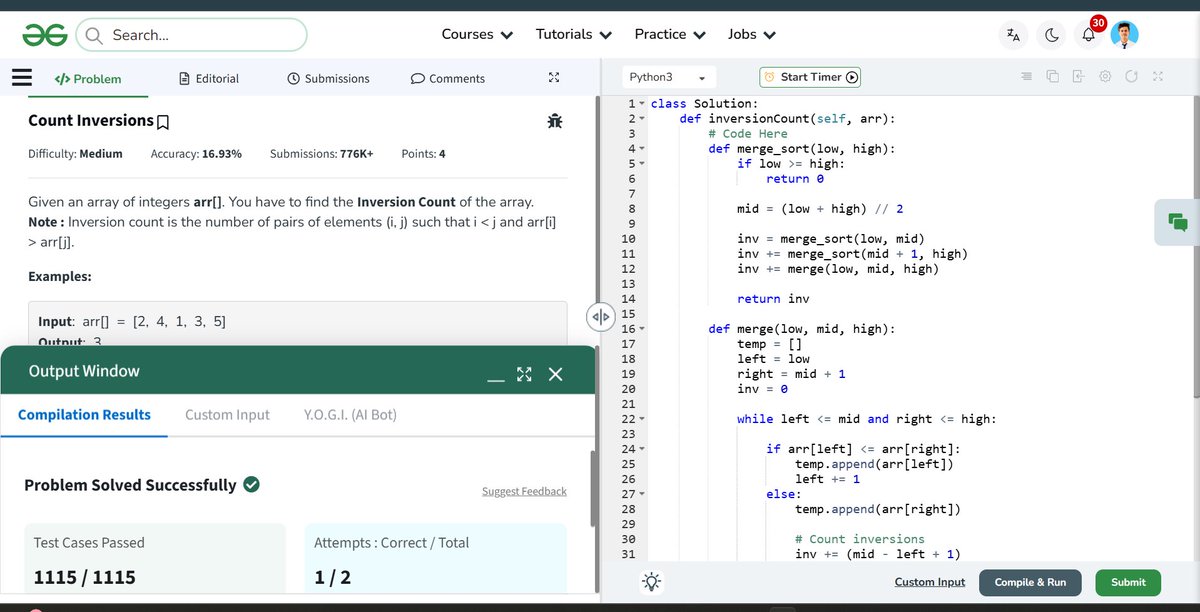Screen dimensions: 1200x612
Task: Collapse the else block fold on line 27
Action: point(642,494)
